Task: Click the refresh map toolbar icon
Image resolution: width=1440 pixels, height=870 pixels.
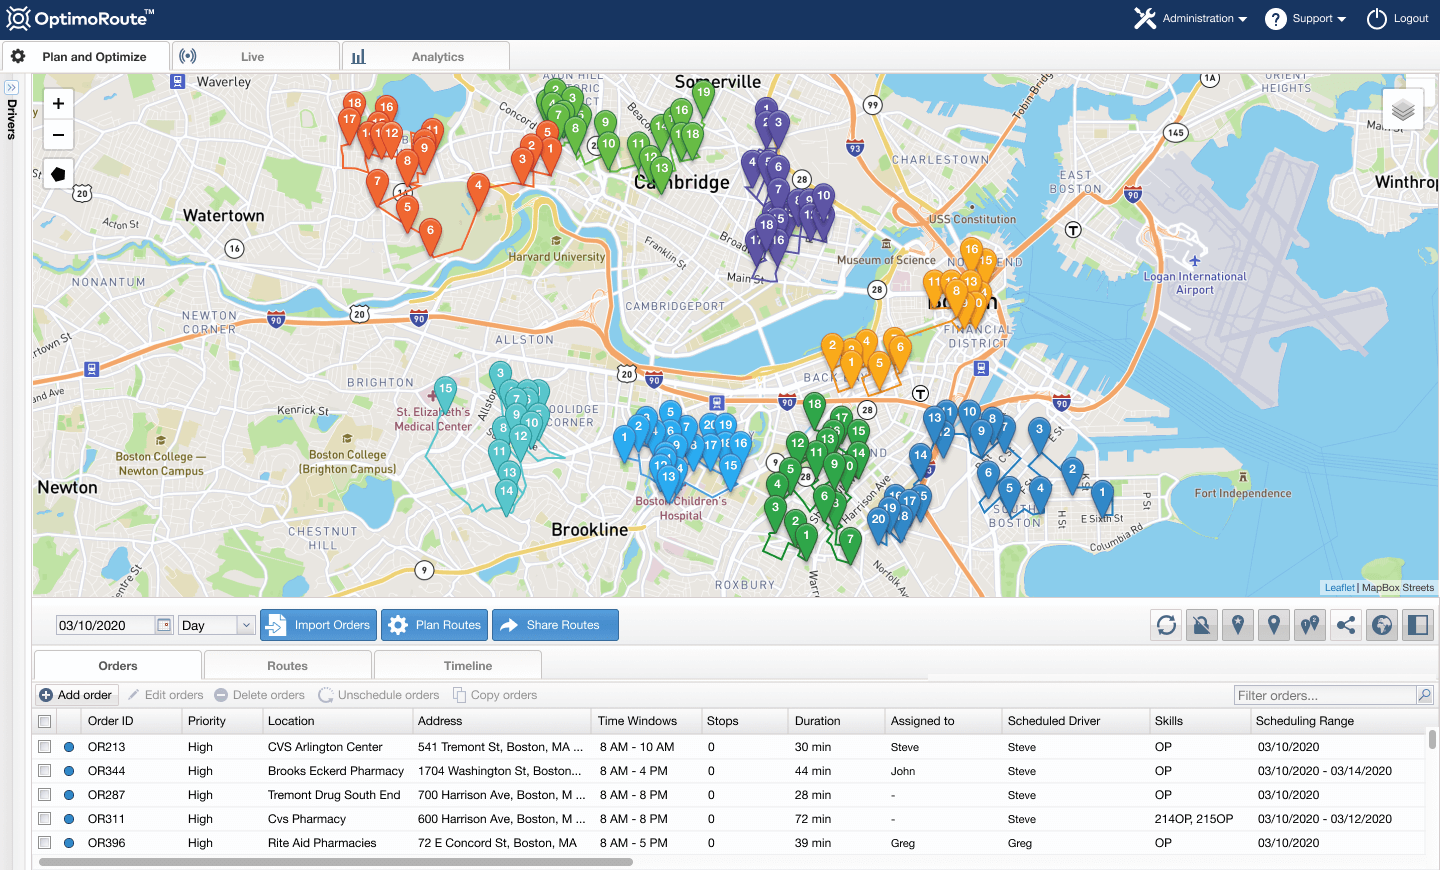Action: [1166, 625]
